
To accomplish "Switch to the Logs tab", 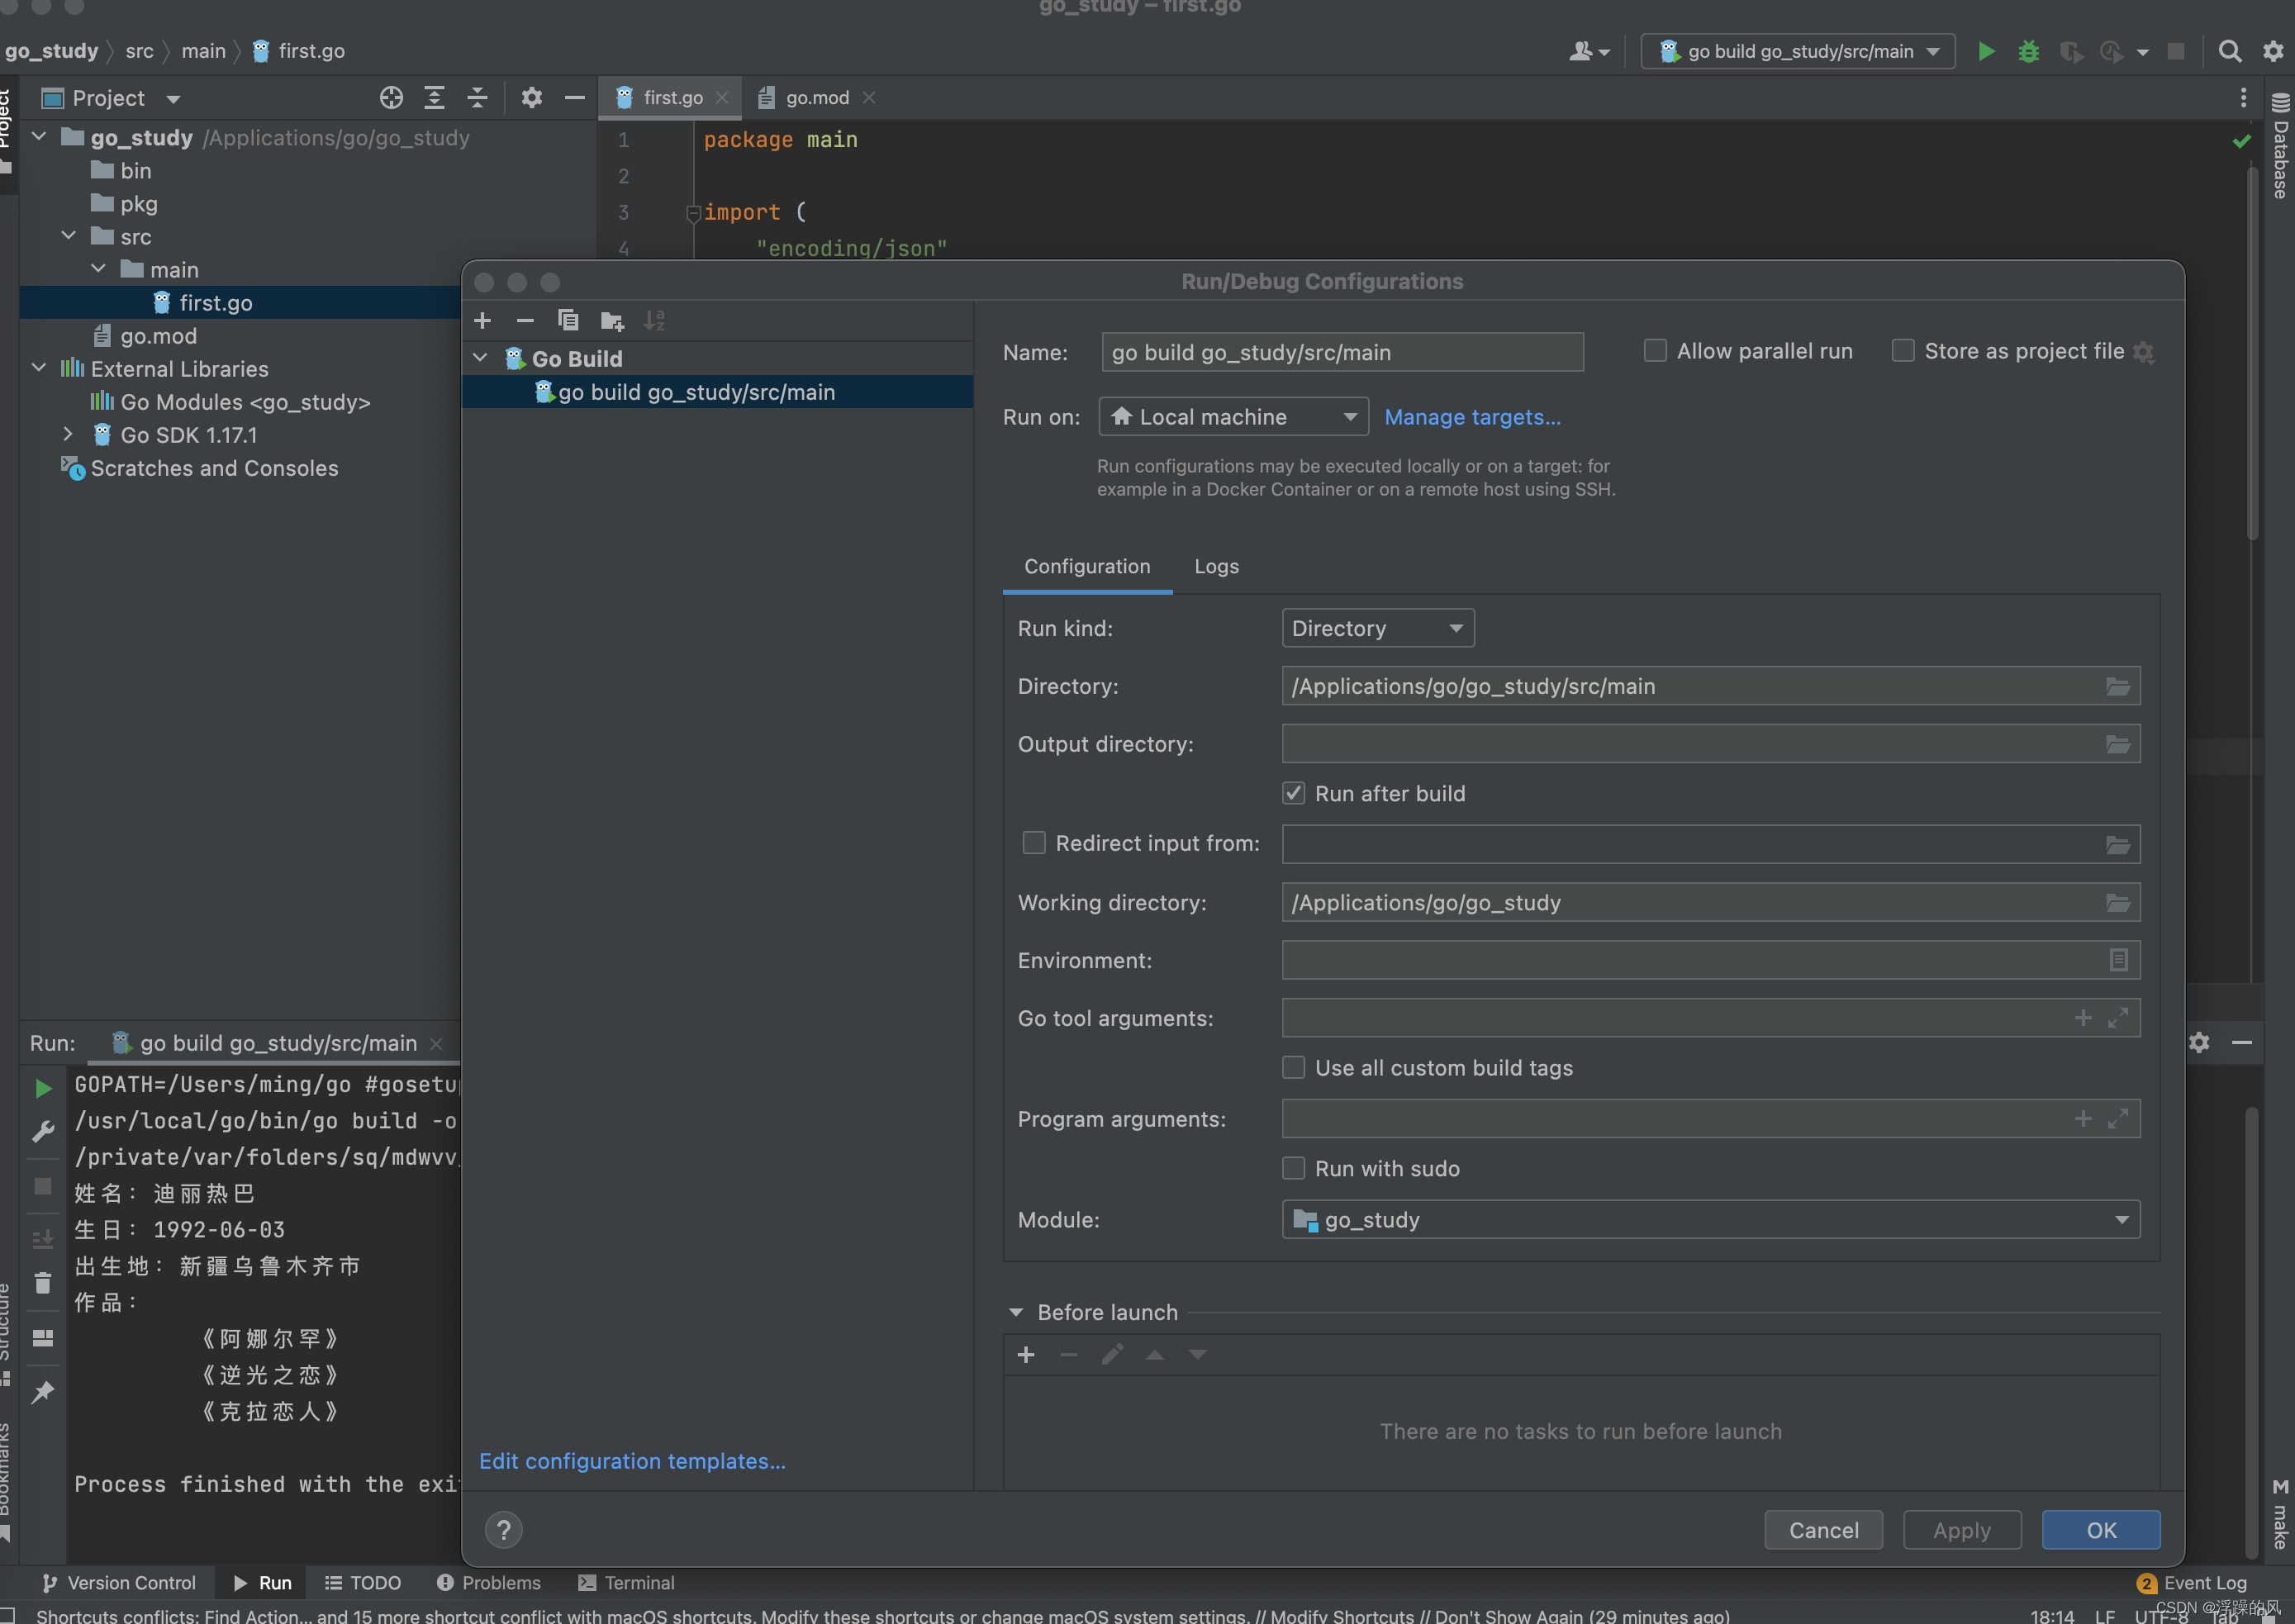I will tap(1216, 567).
